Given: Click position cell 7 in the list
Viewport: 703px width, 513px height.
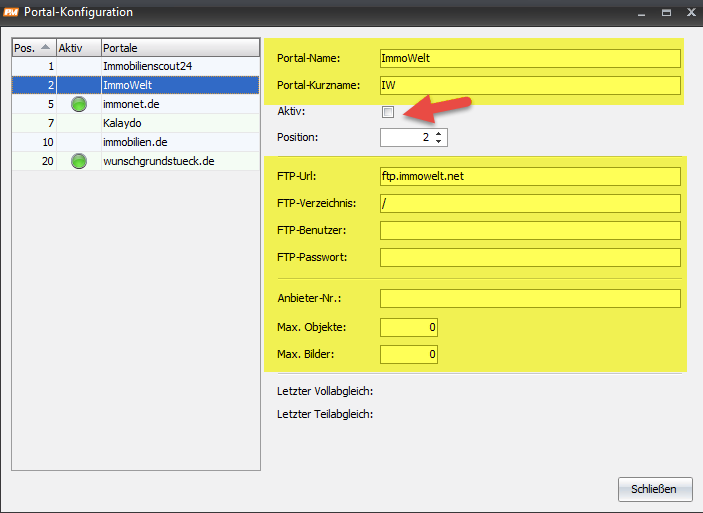Looking at the screenshot, I should point(34,123).
